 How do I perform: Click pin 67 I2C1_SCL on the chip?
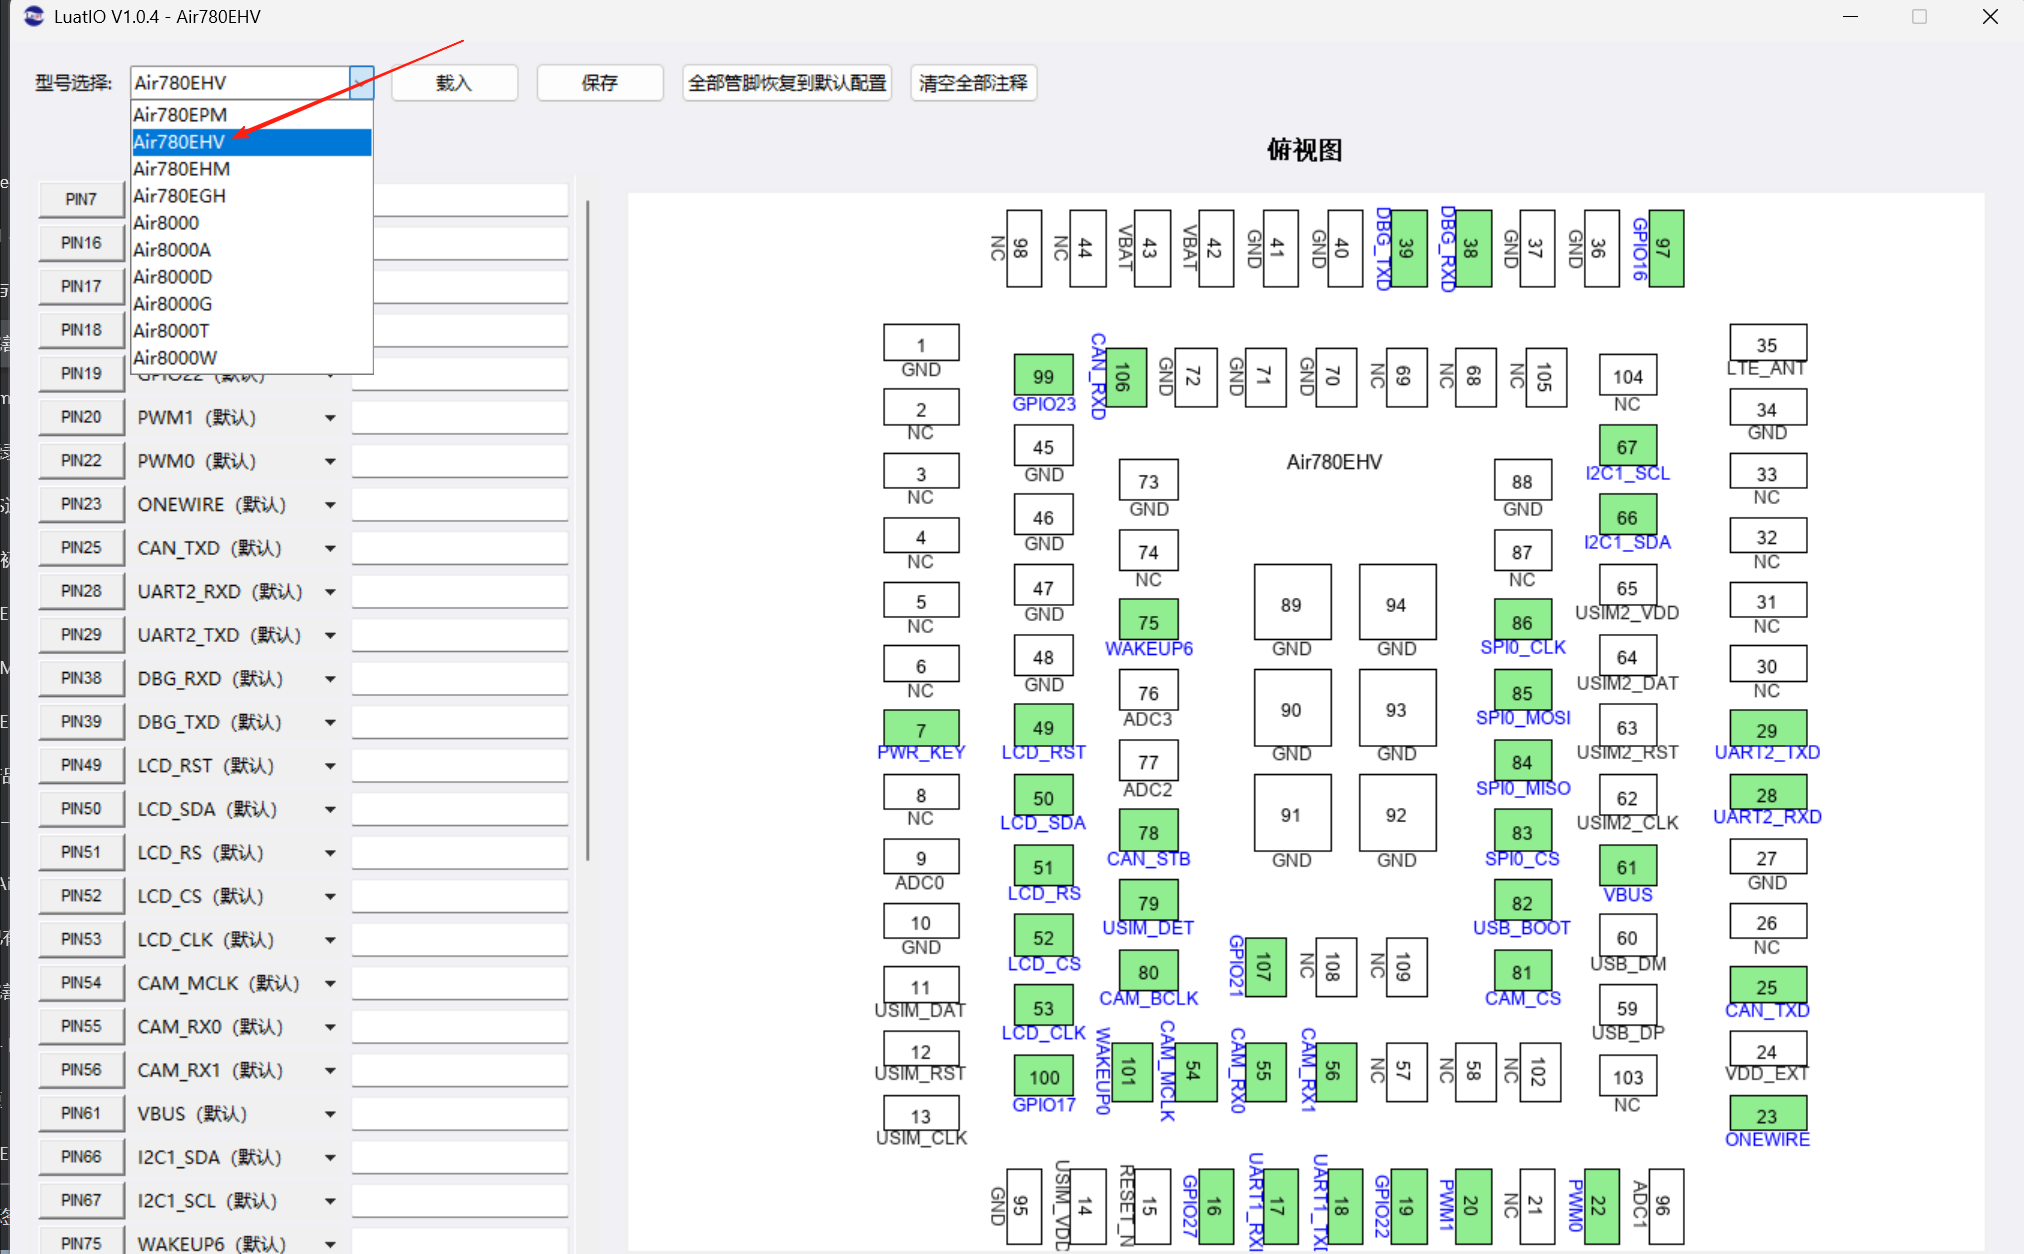1627,446
